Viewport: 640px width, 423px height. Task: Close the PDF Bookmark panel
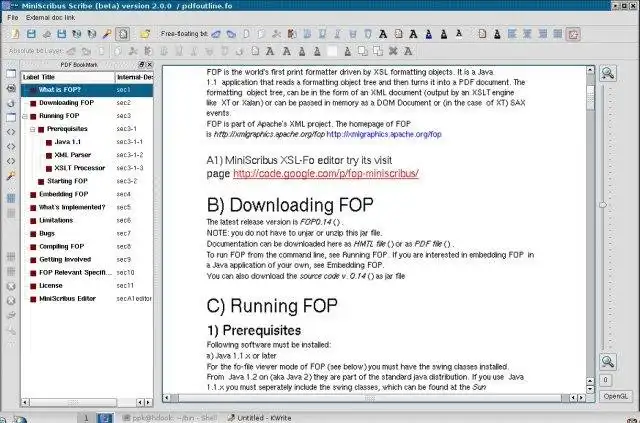click(x=149, y=65)
